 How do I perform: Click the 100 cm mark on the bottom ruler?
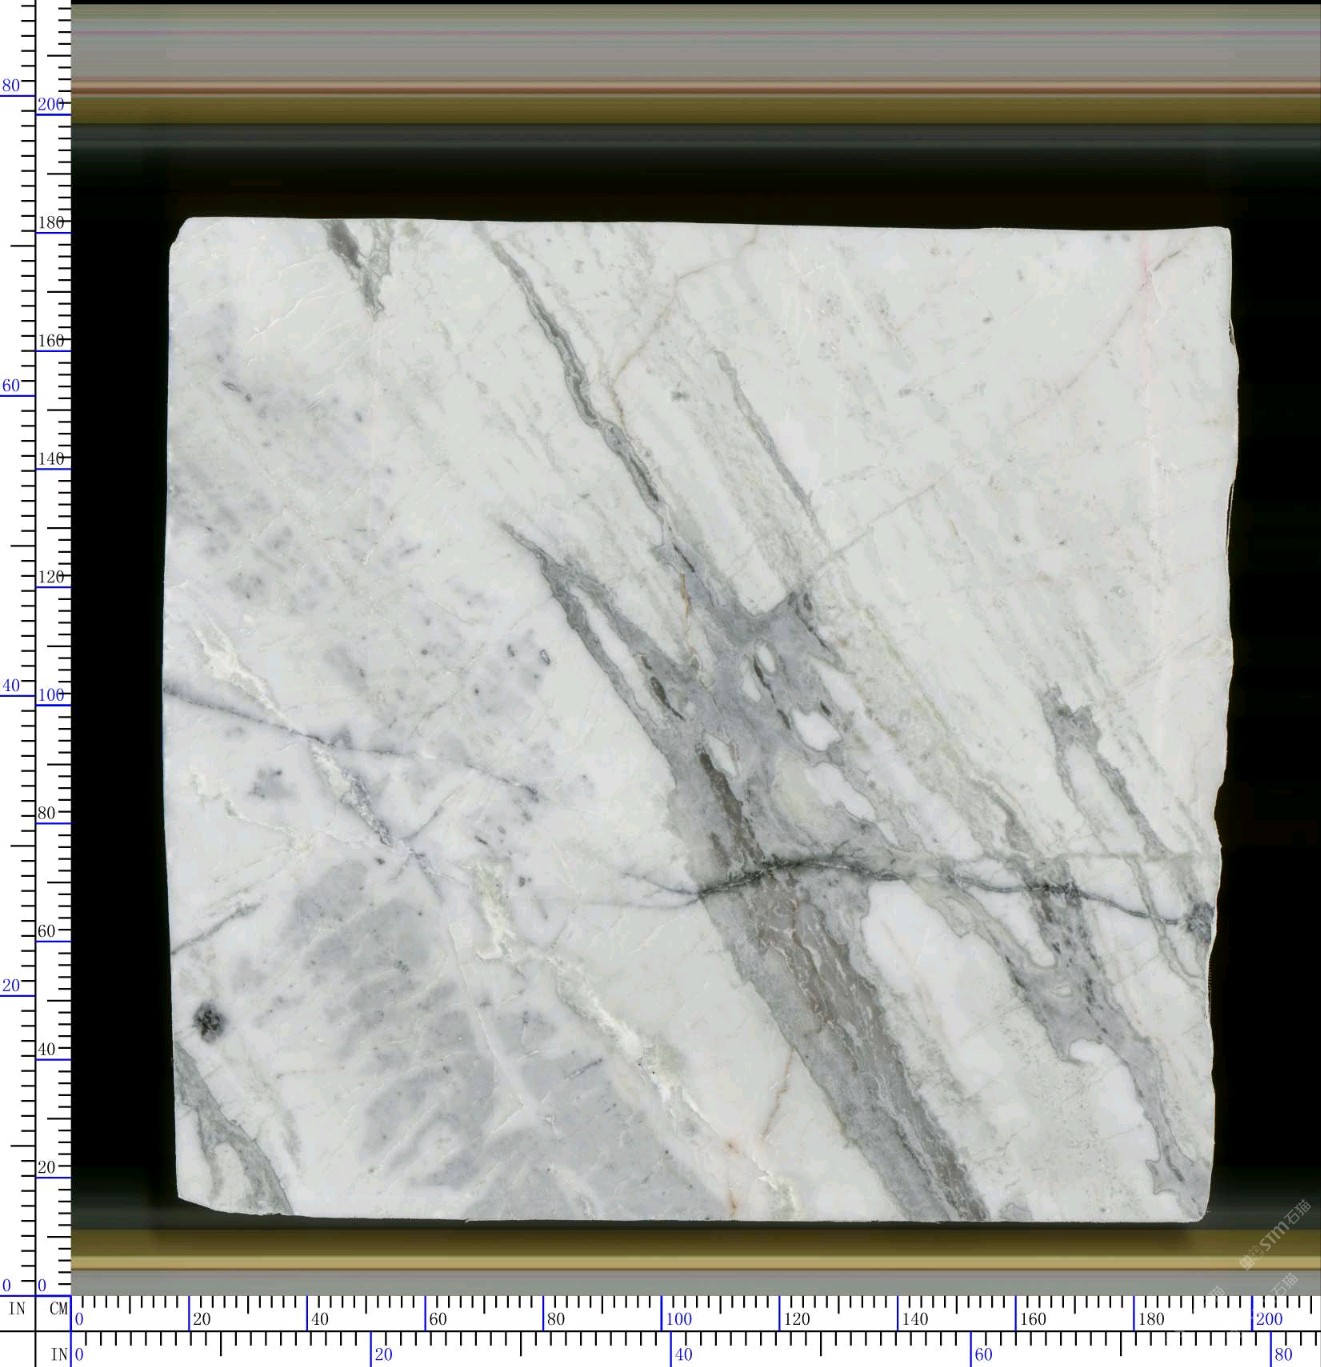(x=678, y=1319)
